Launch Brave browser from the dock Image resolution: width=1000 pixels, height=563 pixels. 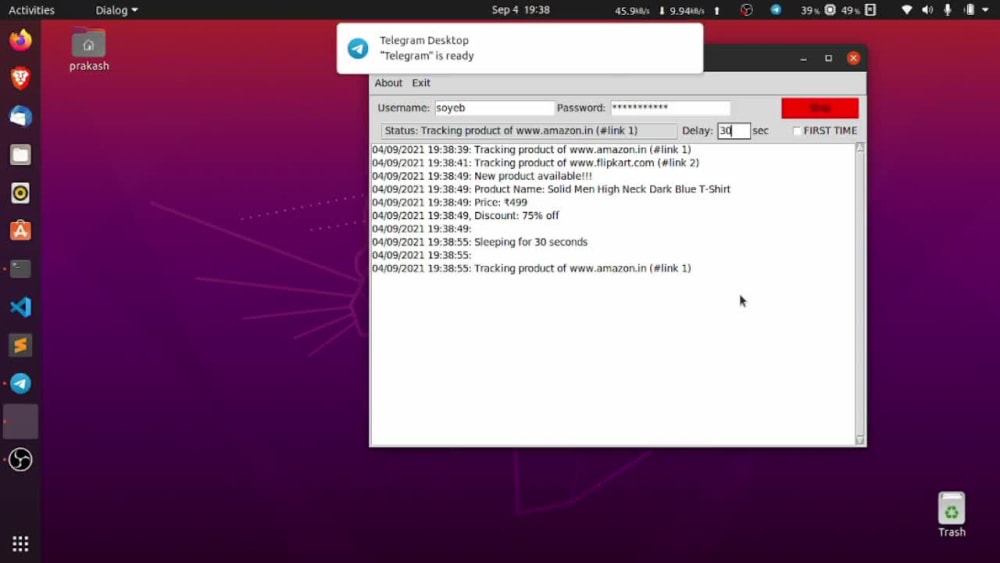pos(20,78)
